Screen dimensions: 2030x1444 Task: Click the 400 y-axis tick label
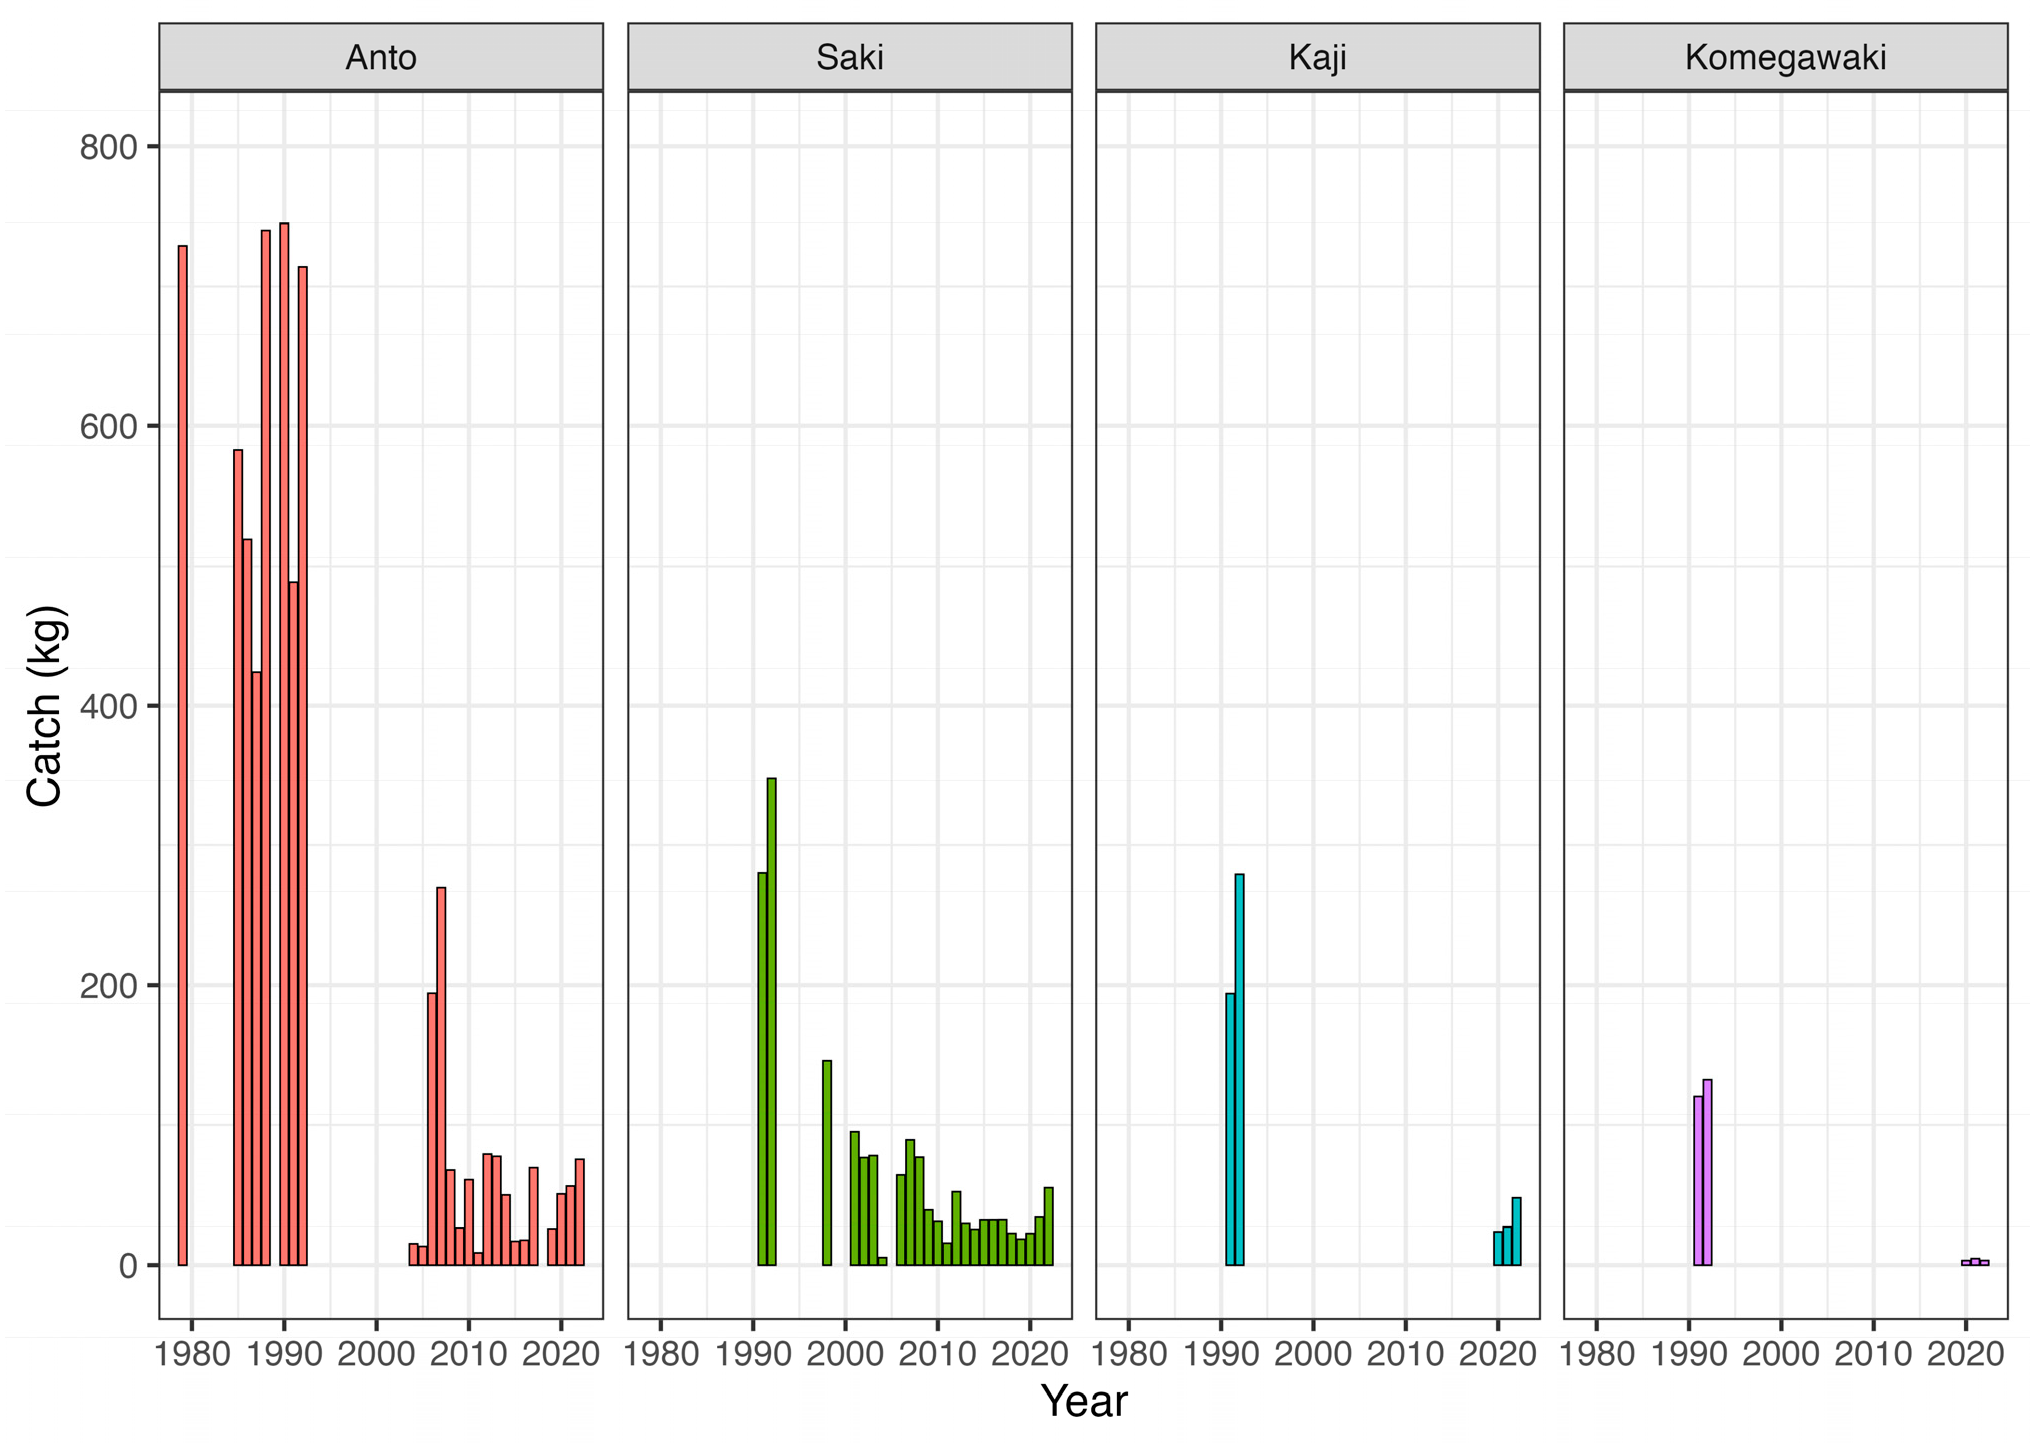coord(107,706)
